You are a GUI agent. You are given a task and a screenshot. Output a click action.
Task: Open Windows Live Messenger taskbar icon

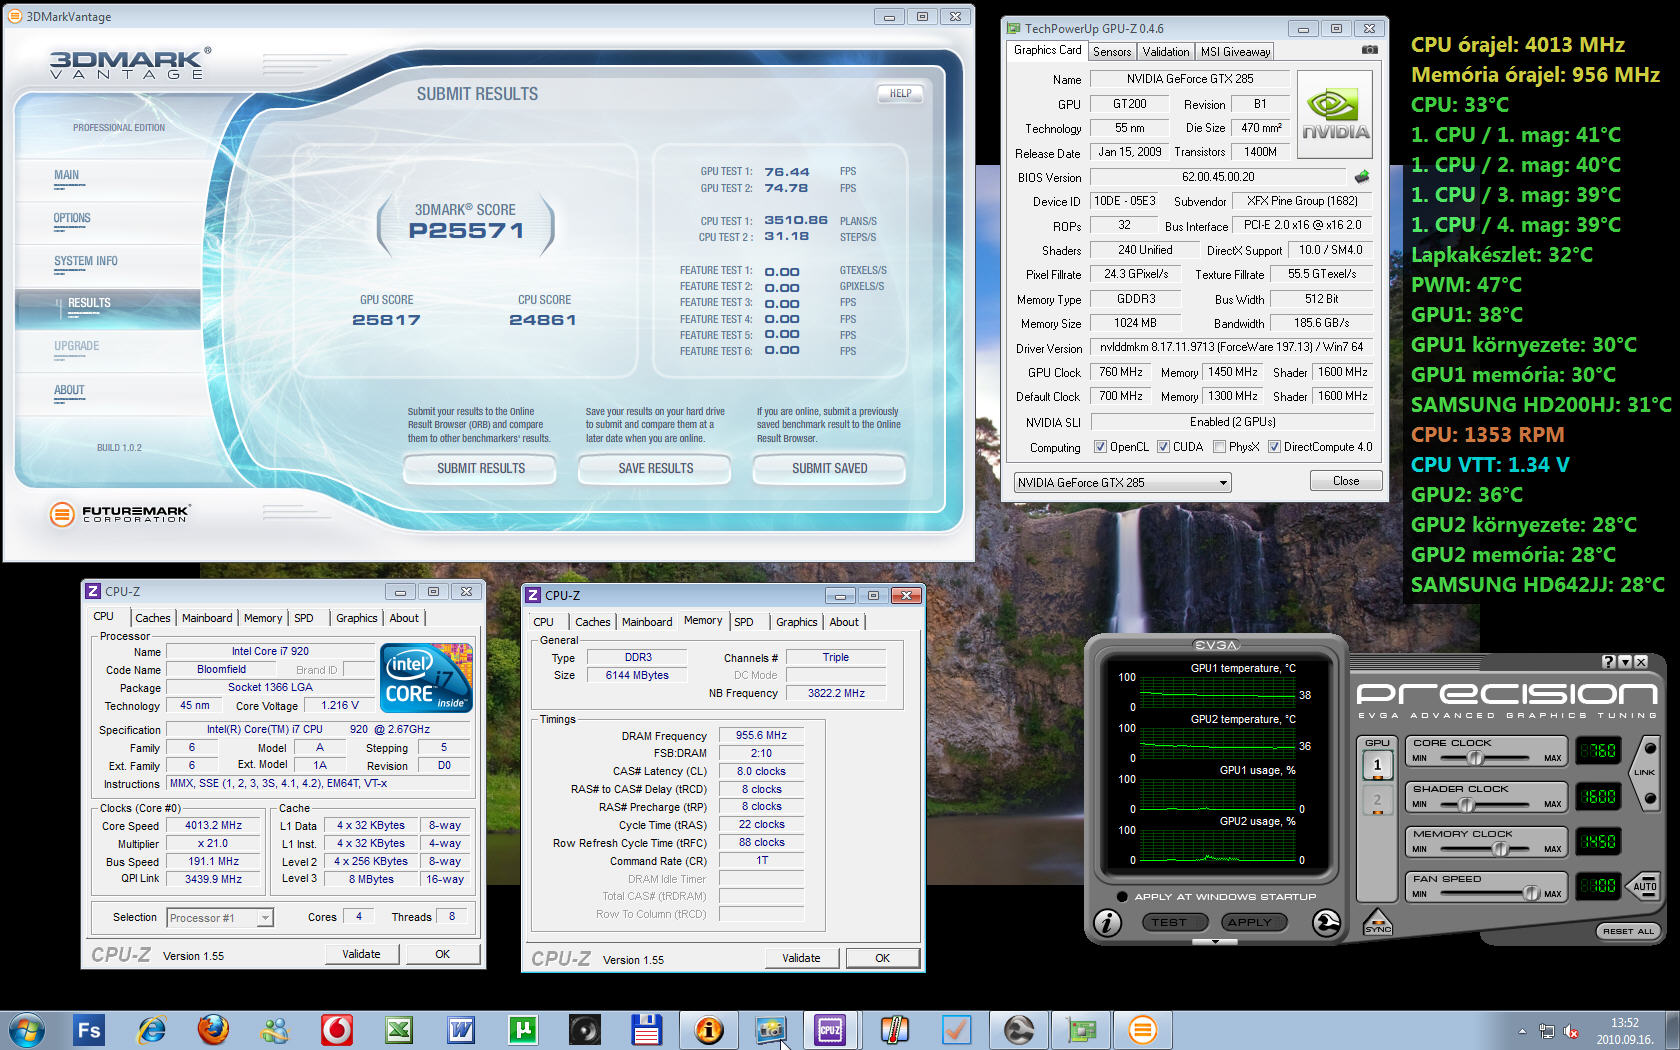pos(275,1030)
